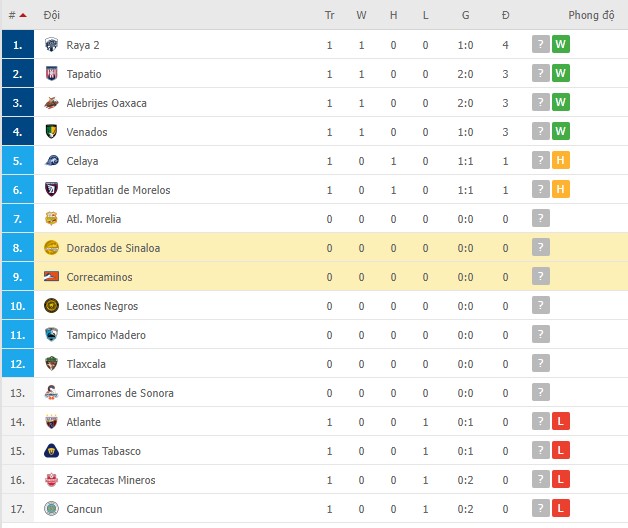
Task: Sort standings by the W wins column
Action: pos(361,16)
